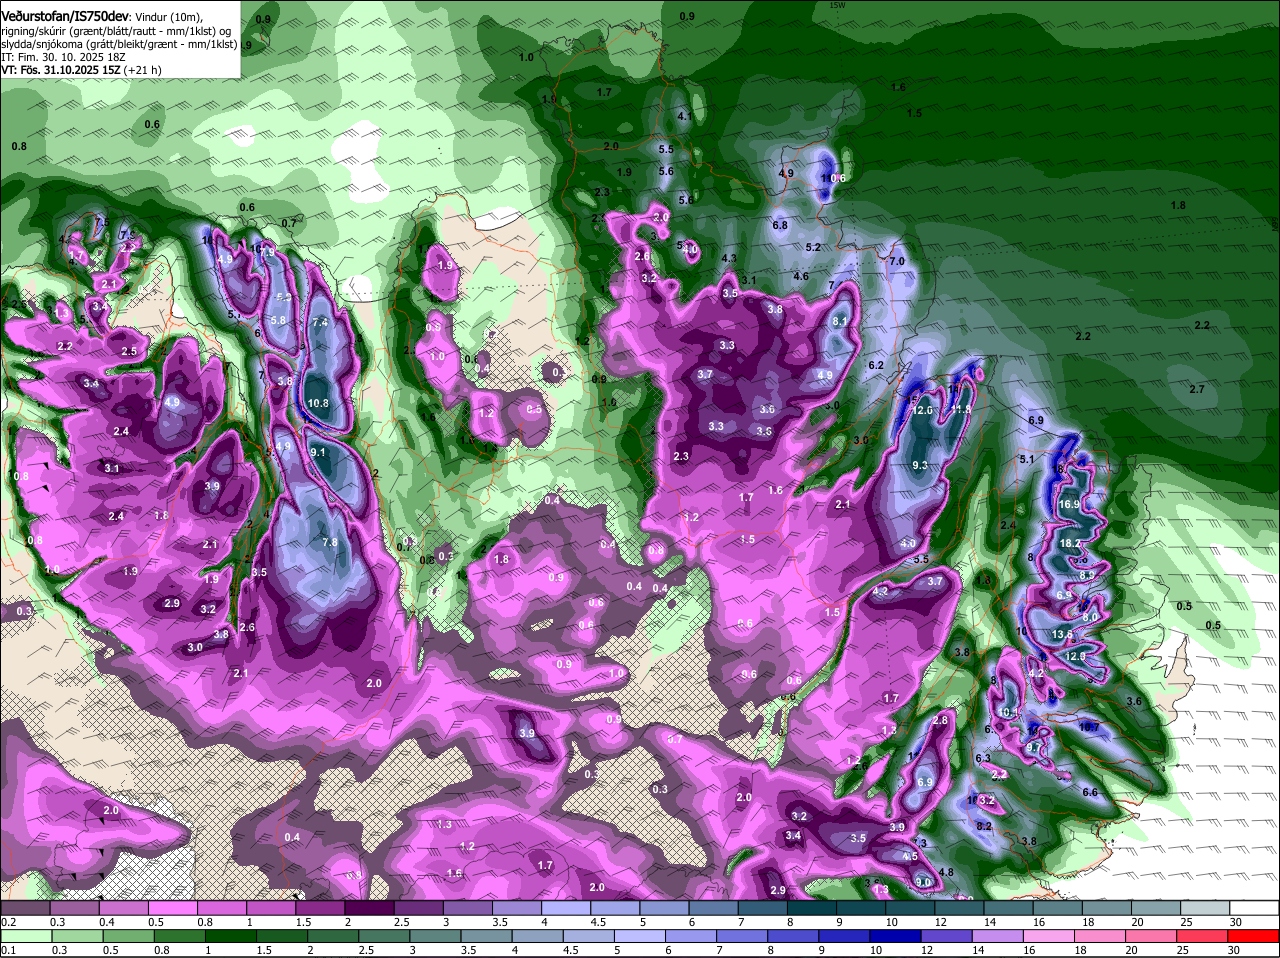Click the 7.4 precipitation value on the map
Screen dimensions: 1280x958
click(x=320, y=323)
